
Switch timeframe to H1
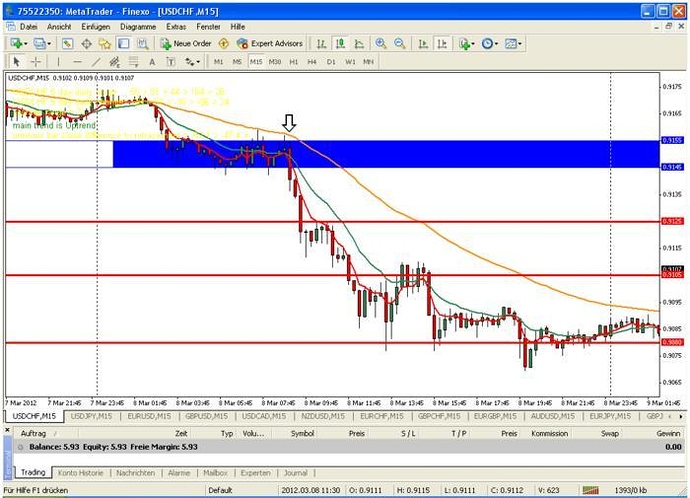[294, 62]
